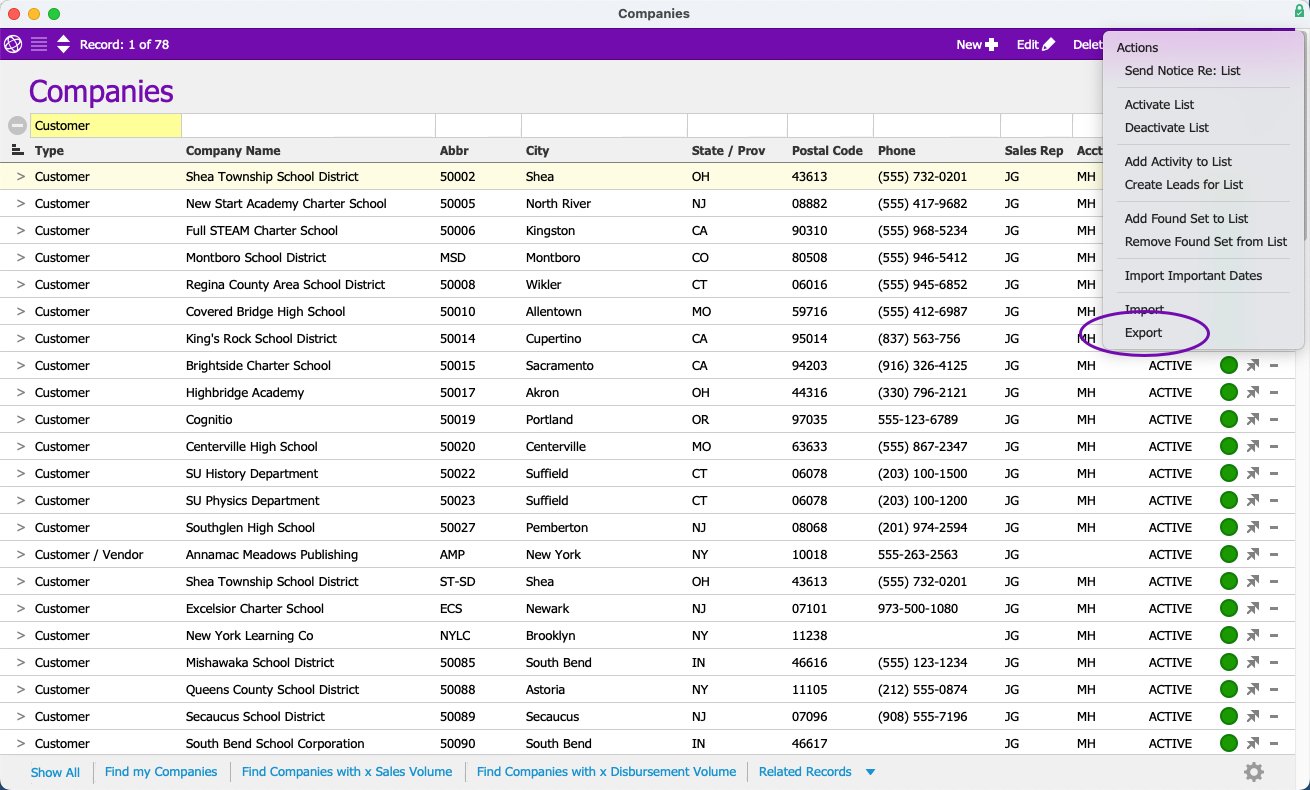Select Deactivate List in the Actions menu
This screenshot has width=1310, height=790.
coord(1167,128)
